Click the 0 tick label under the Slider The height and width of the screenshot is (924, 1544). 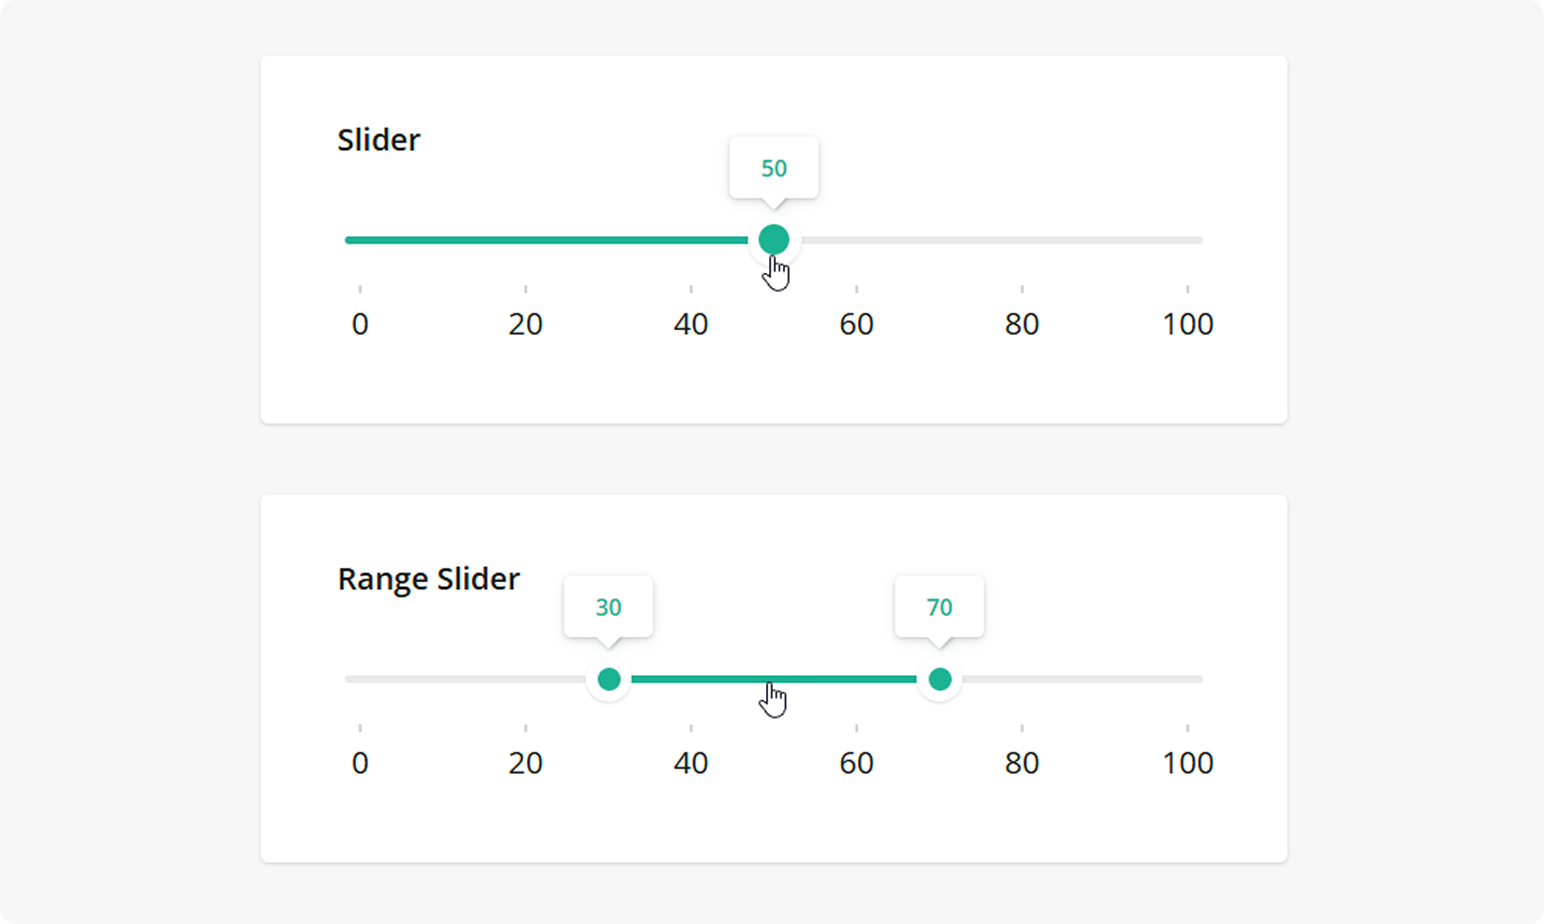(x=359, y=323)
